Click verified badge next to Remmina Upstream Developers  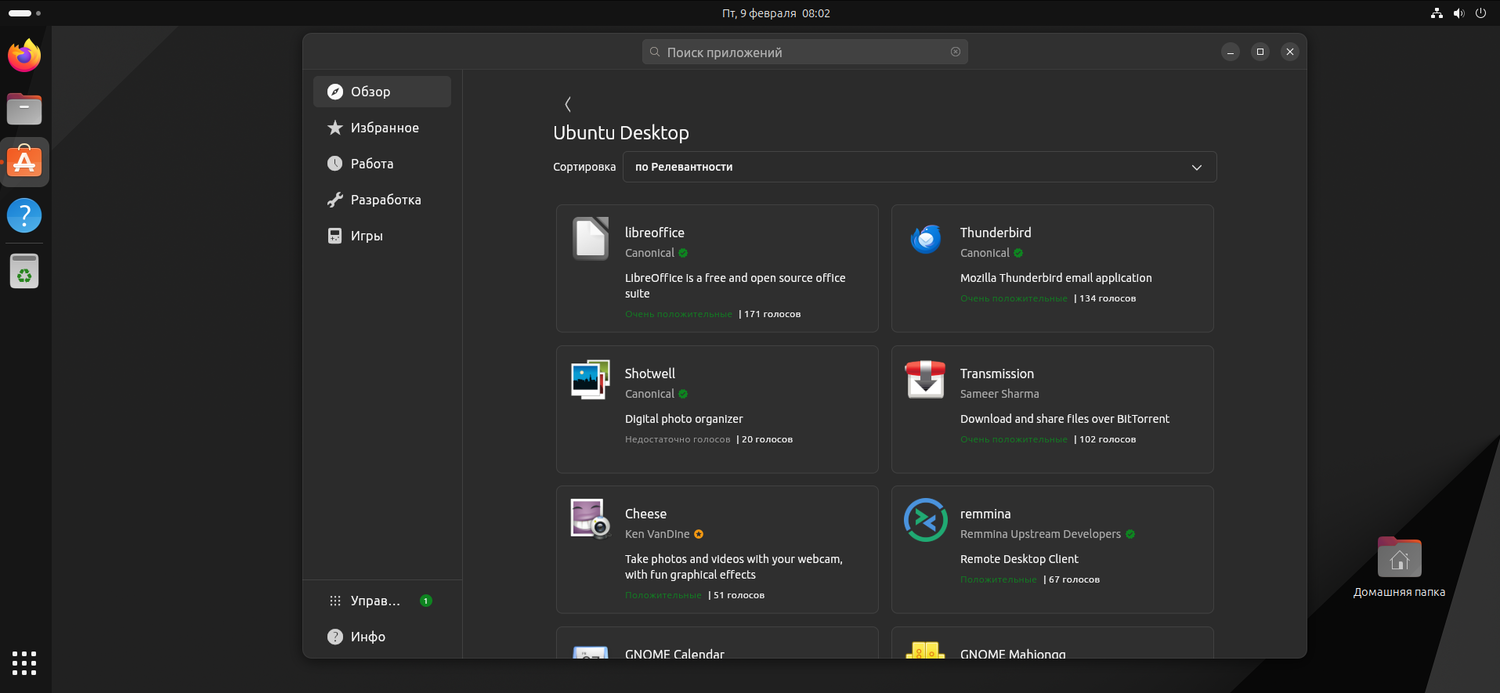pyautogui.click(x=1130, y=534)
